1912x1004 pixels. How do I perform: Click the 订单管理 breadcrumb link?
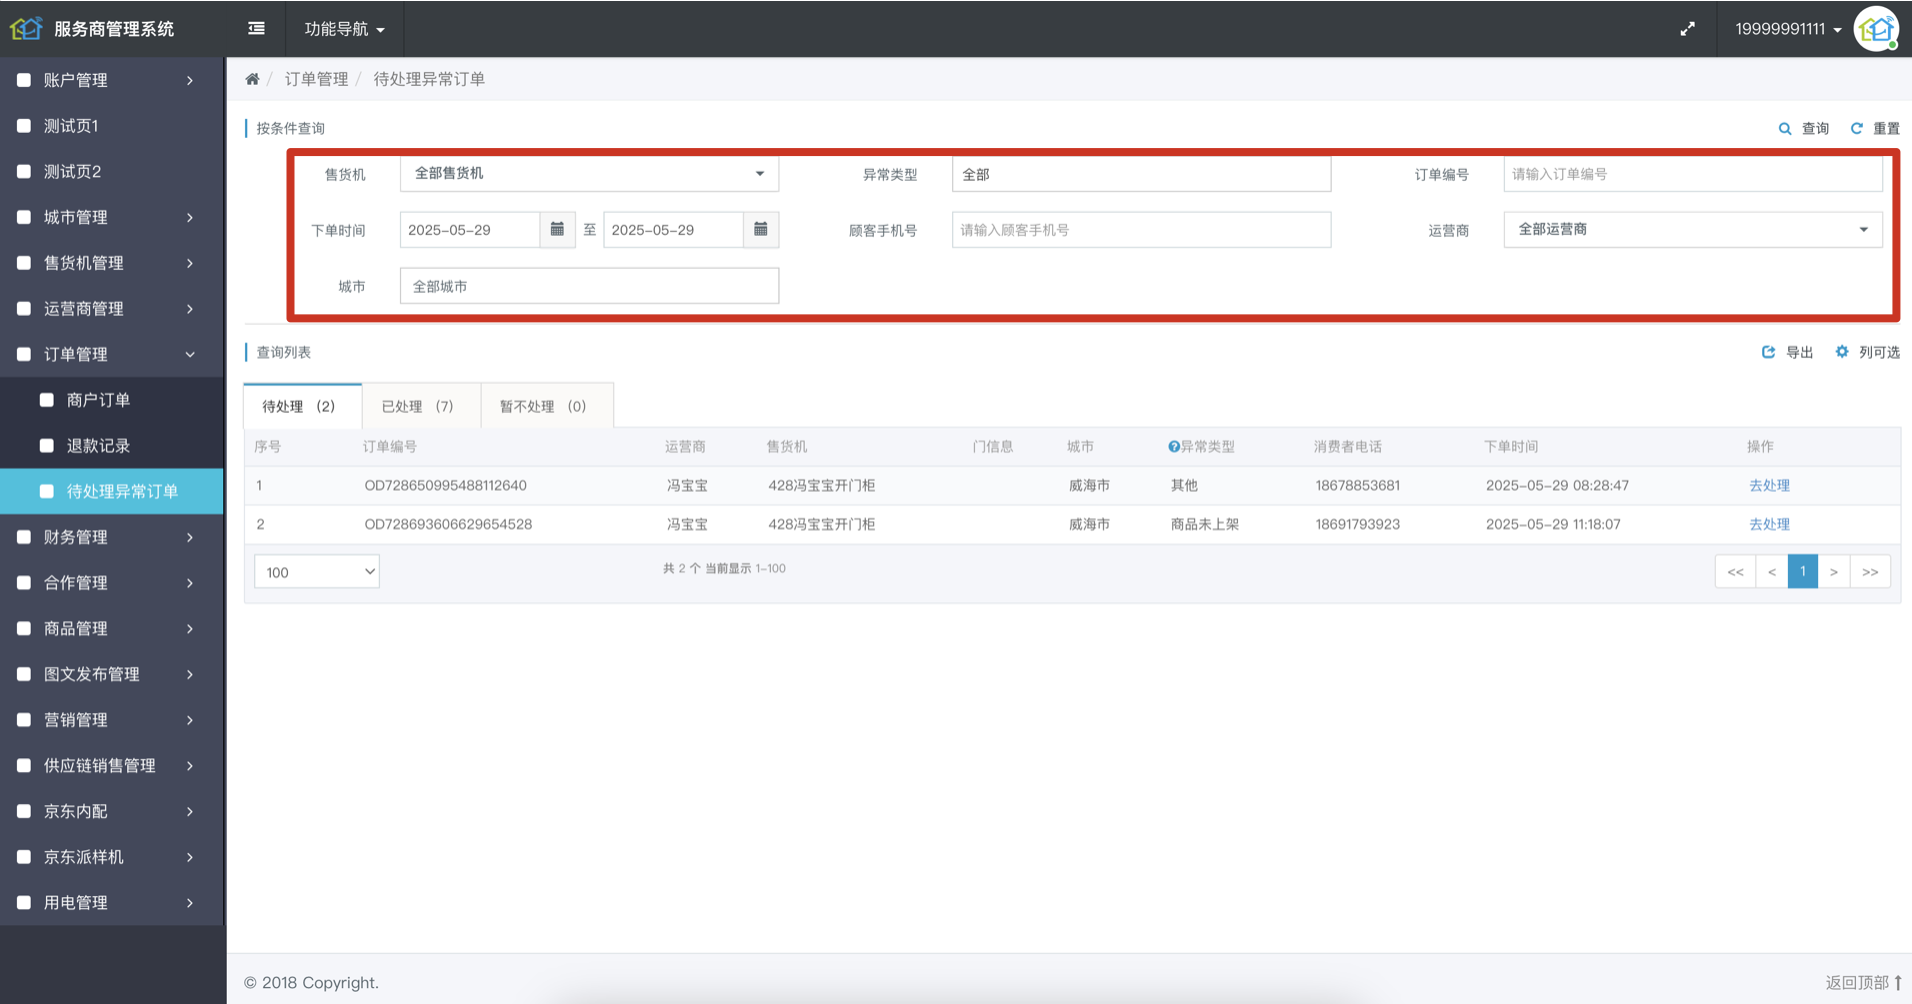(316, 79)
